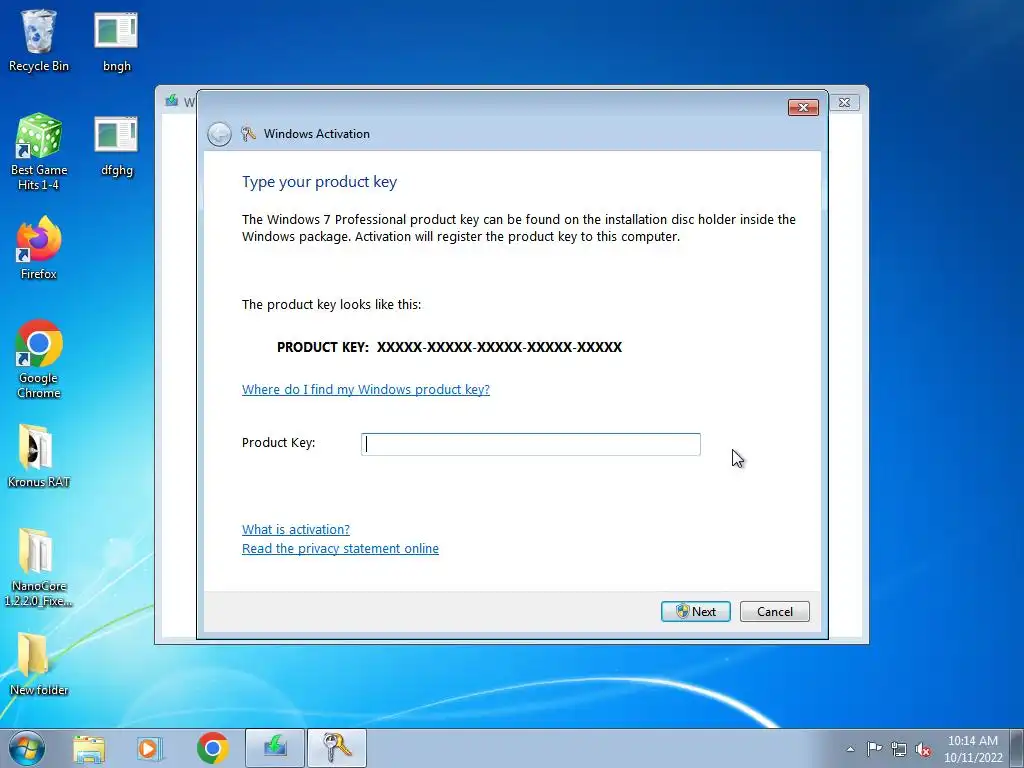1024x768 pixels.
Task: Click the background window's title bar icon
Action: tap(172, 101)
